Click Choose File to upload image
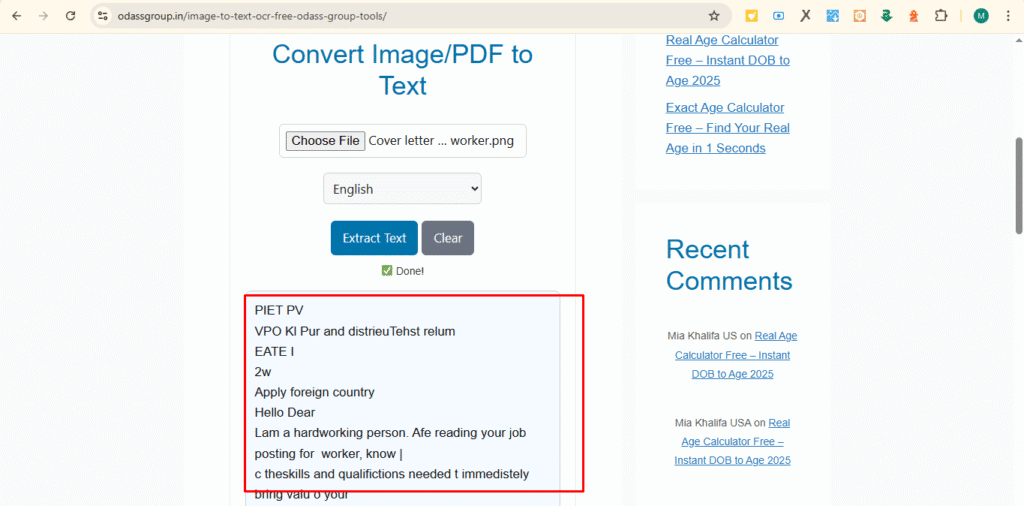This screenshot has width=1024, height=506. (325, 141)
